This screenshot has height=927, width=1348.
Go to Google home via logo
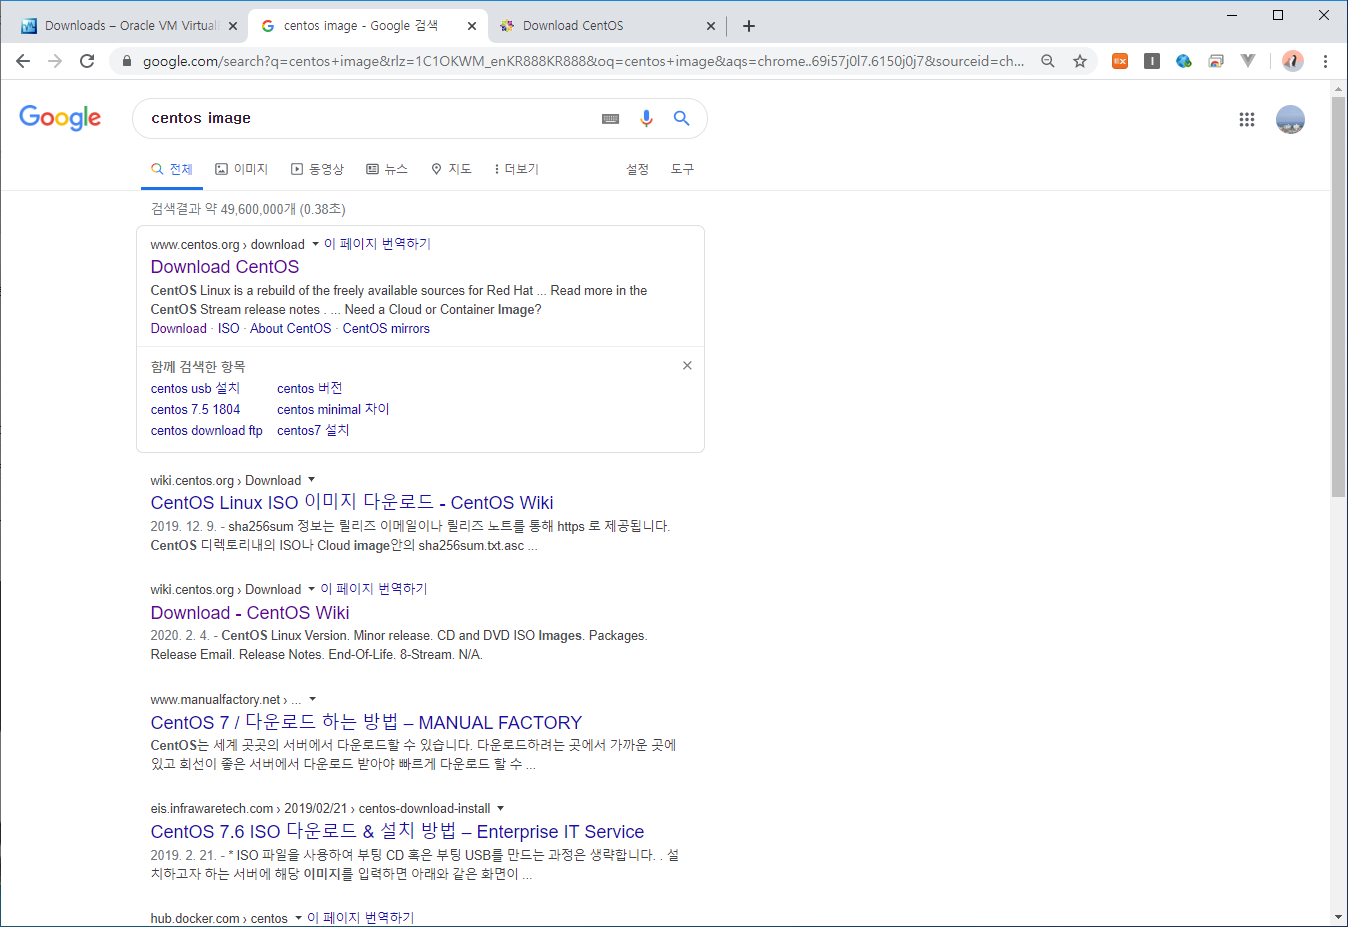pyautogui.click(x=60, y=118)
